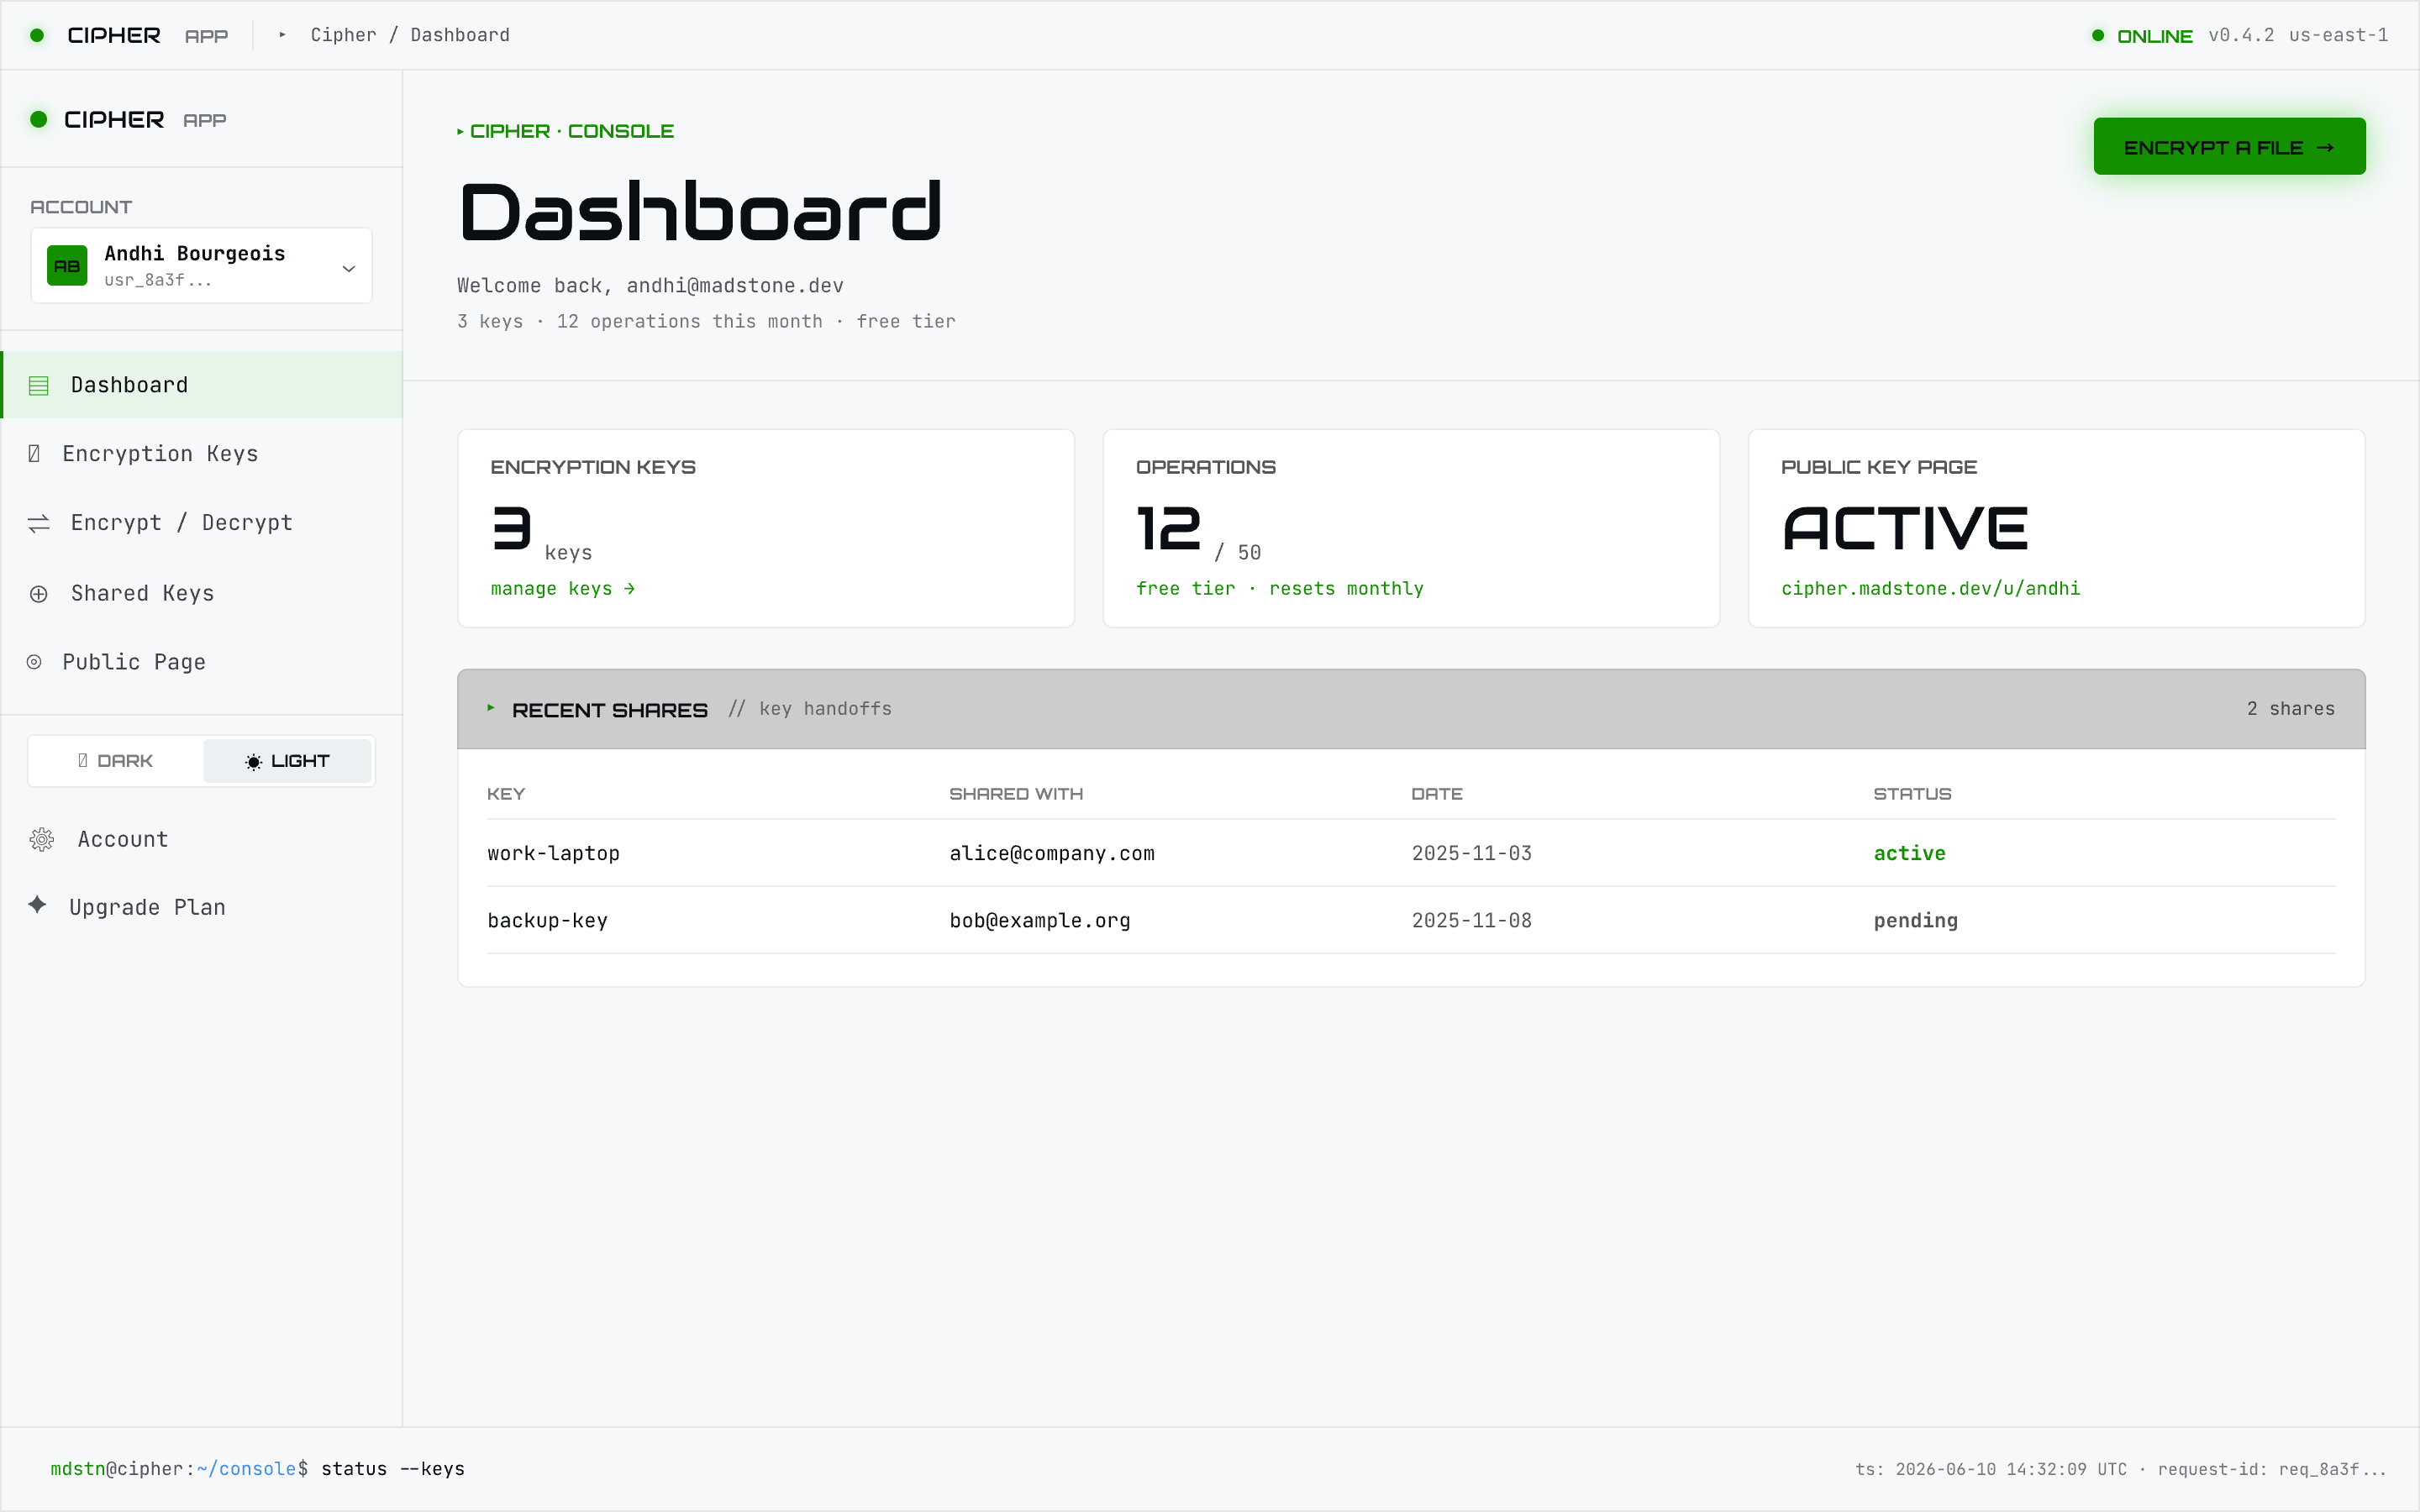
Task: Click the Dashboard list icon in sidebar
Action: (39, 385)
